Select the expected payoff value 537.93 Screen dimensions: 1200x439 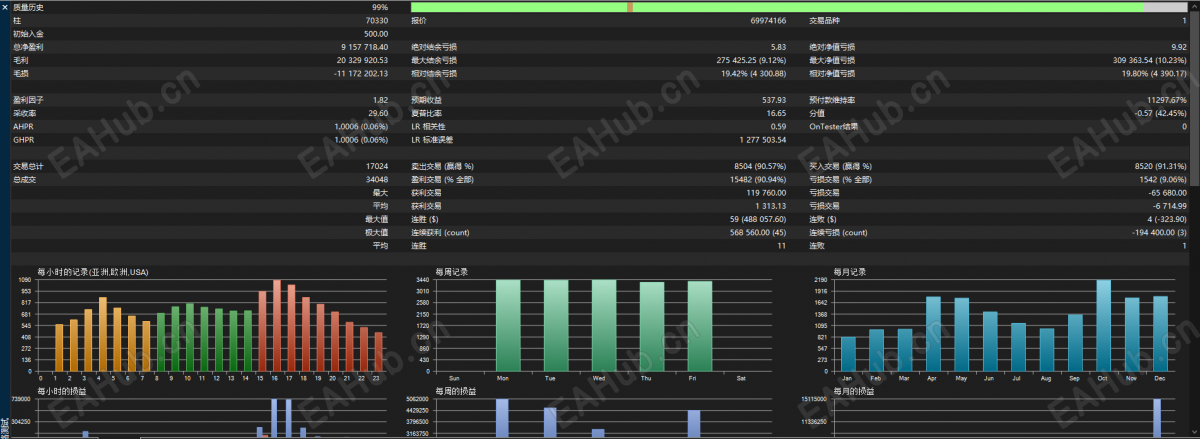pos(774,100)
